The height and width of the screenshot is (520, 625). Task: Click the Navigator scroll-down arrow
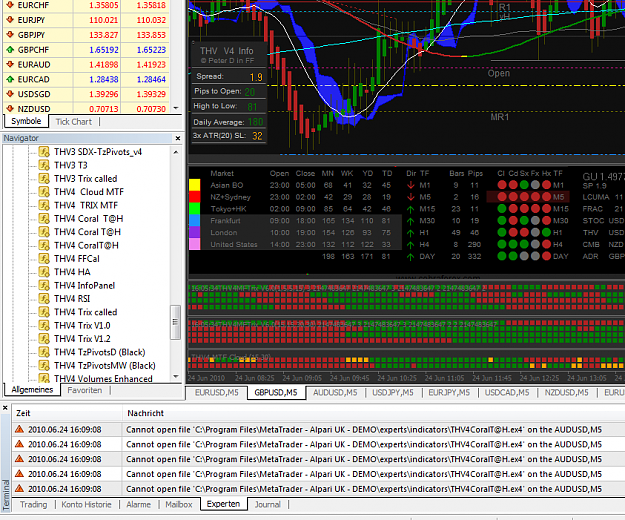[x=176, y=377]
